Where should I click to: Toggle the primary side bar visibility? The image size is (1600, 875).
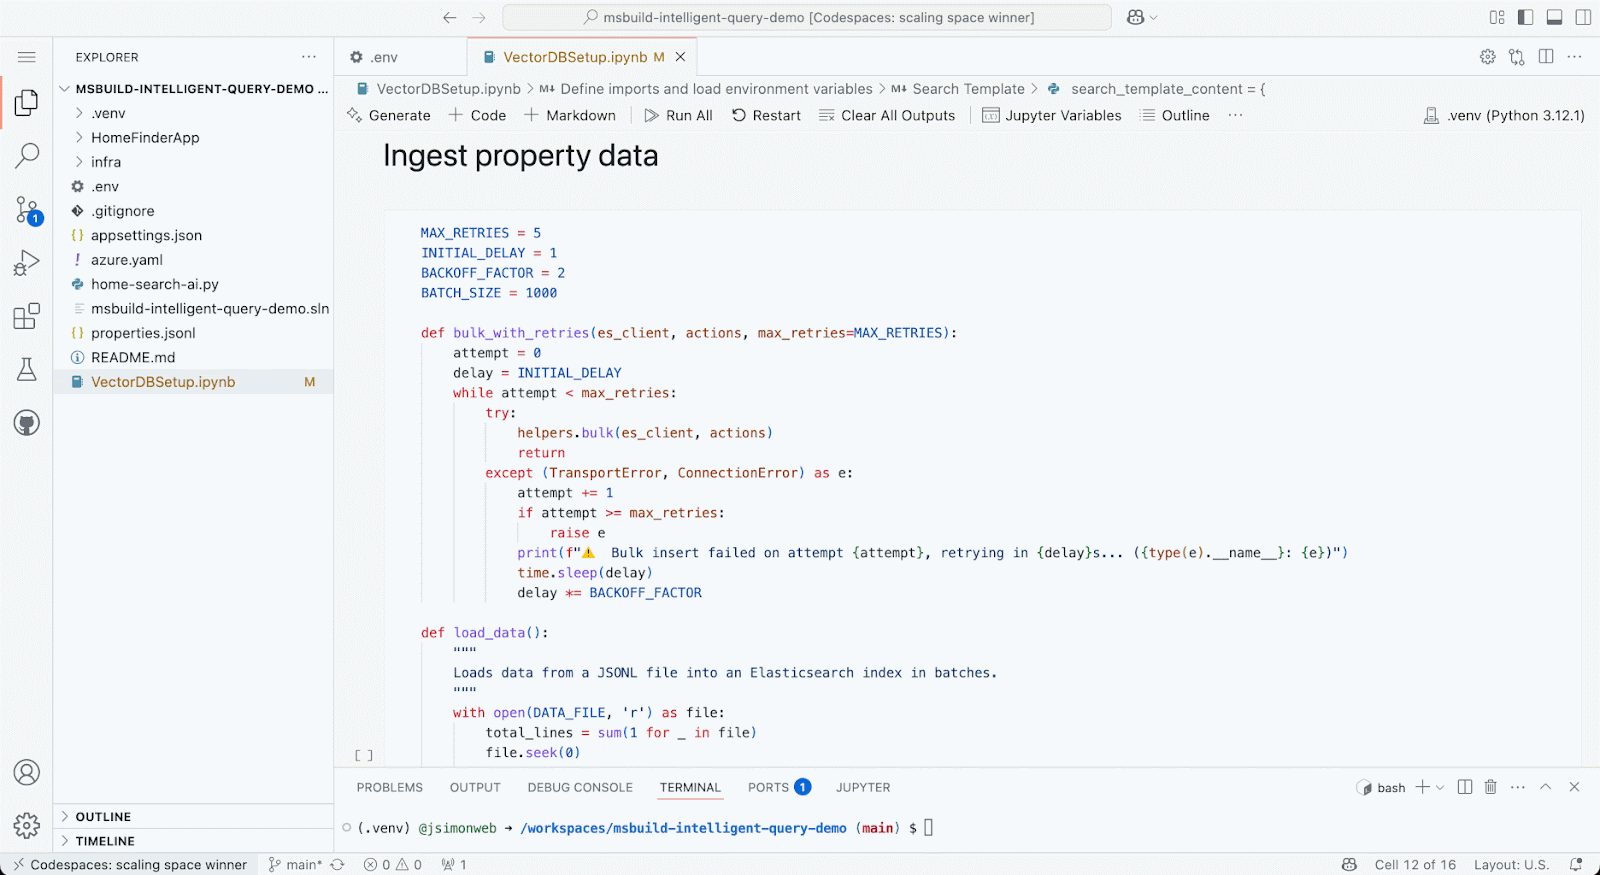click(x=1525, y=17)
